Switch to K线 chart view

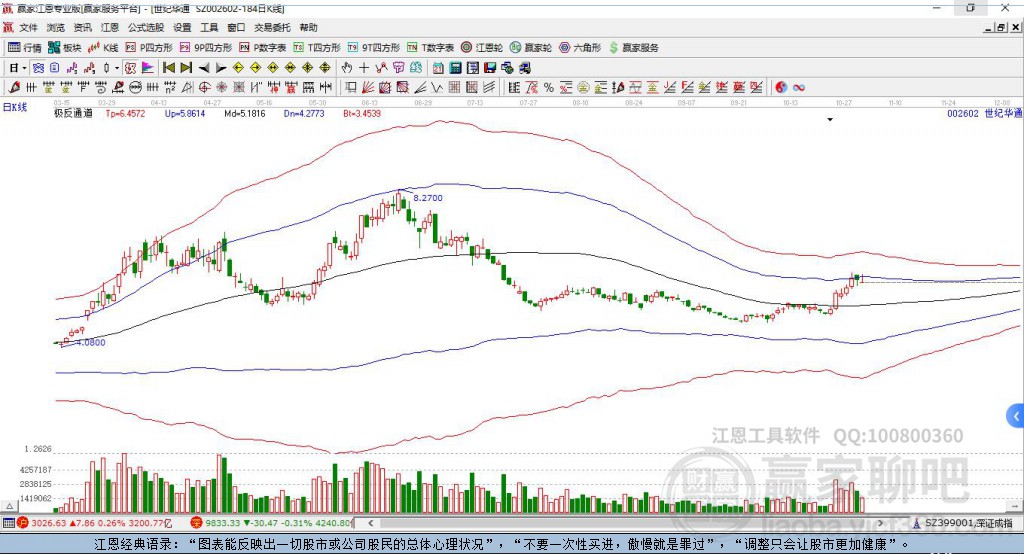coord(103,48)
